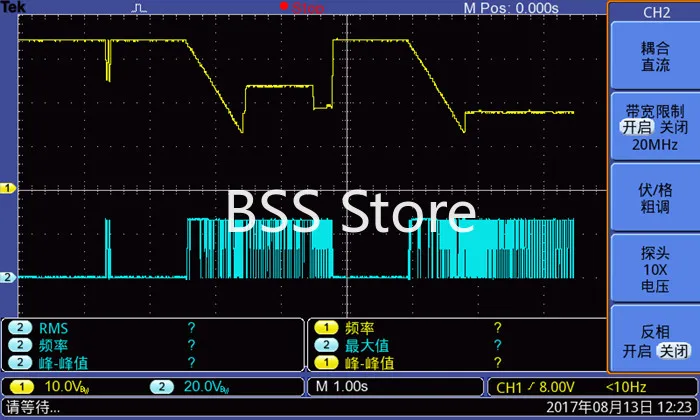Click the 10.0V channel 1 scale readout

67,387
